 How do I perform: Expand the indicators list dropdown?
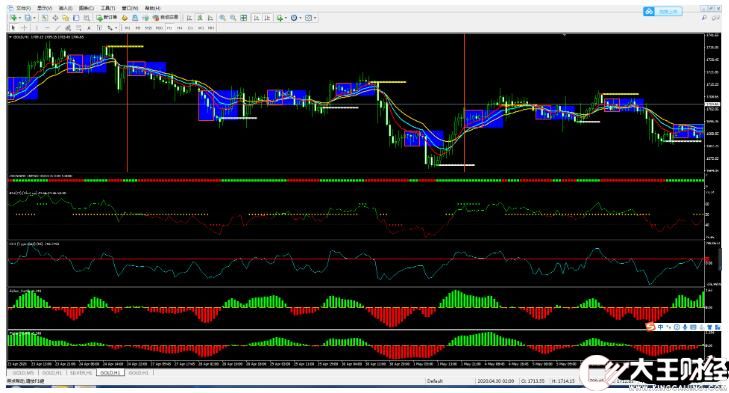pos(286,18)
